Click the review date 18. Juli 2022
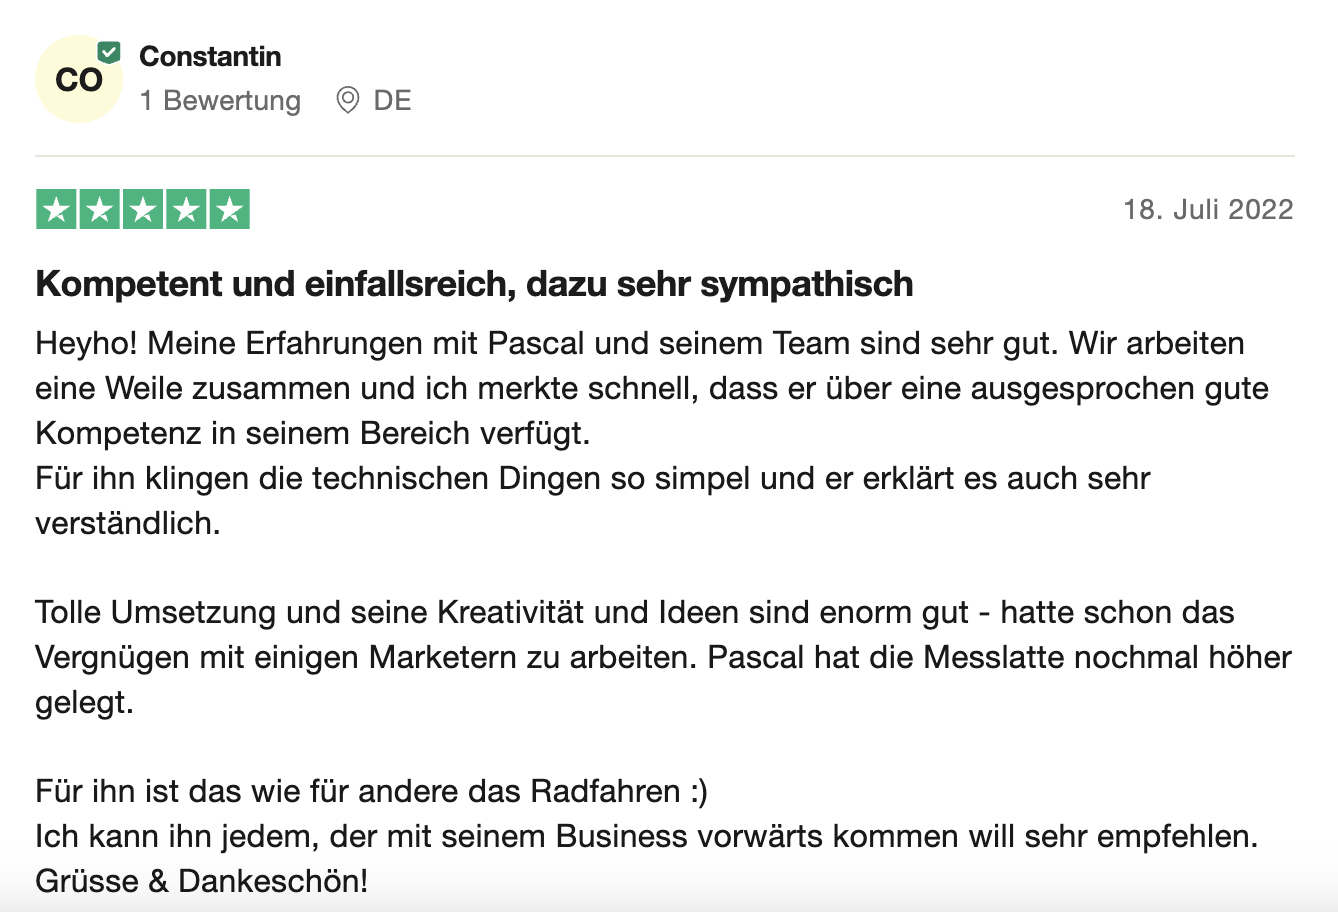Viewport: 1338px width, 912px height. [x=1208, y=209]
